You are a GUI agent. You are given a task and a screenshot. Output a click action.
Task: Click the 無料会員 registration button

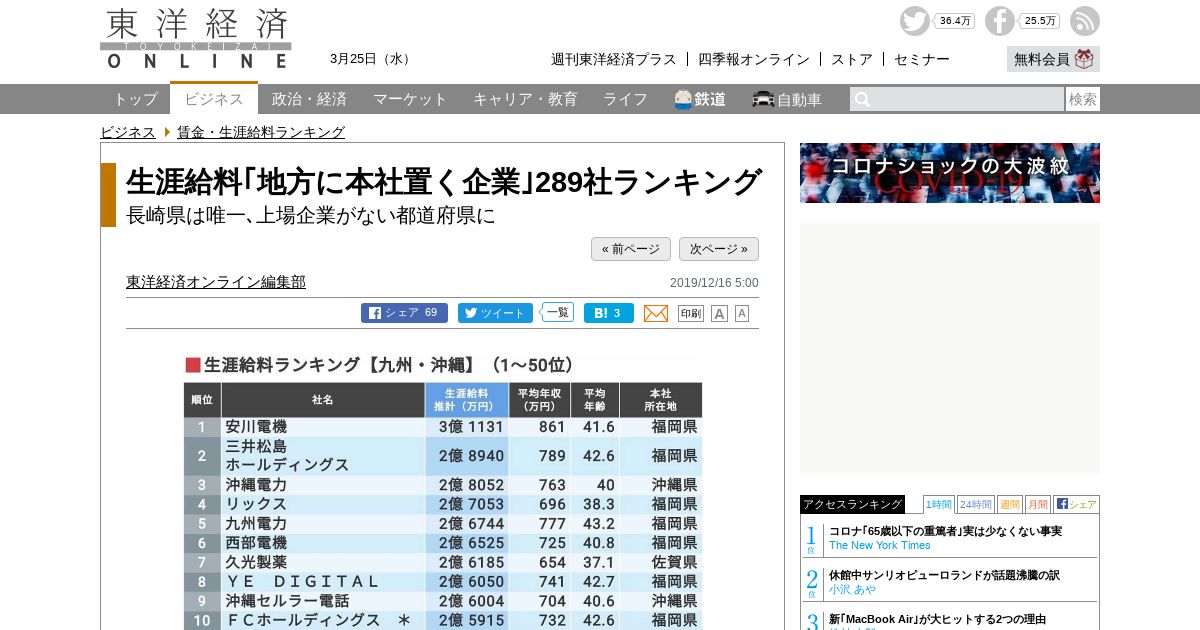(x=1053, y=59)
